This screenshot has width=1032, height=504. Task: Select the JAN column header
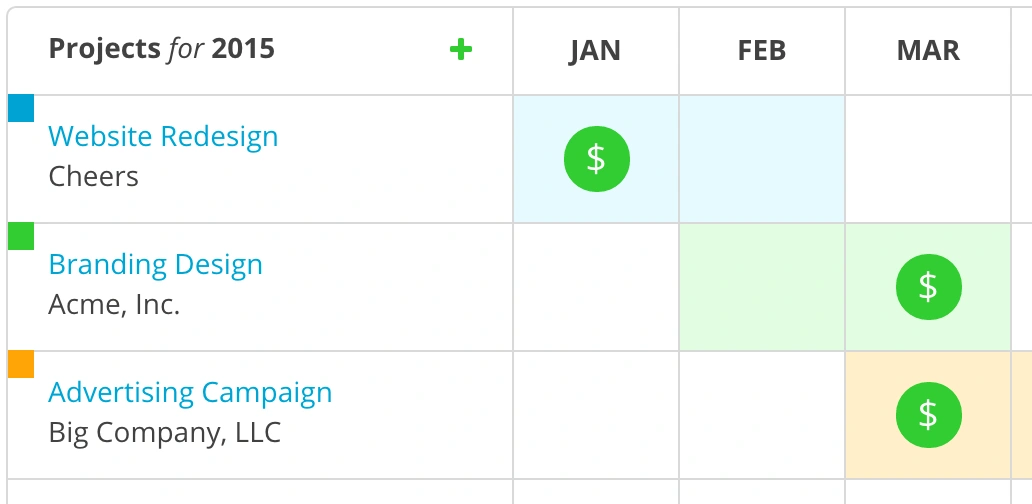pos(595,51)
